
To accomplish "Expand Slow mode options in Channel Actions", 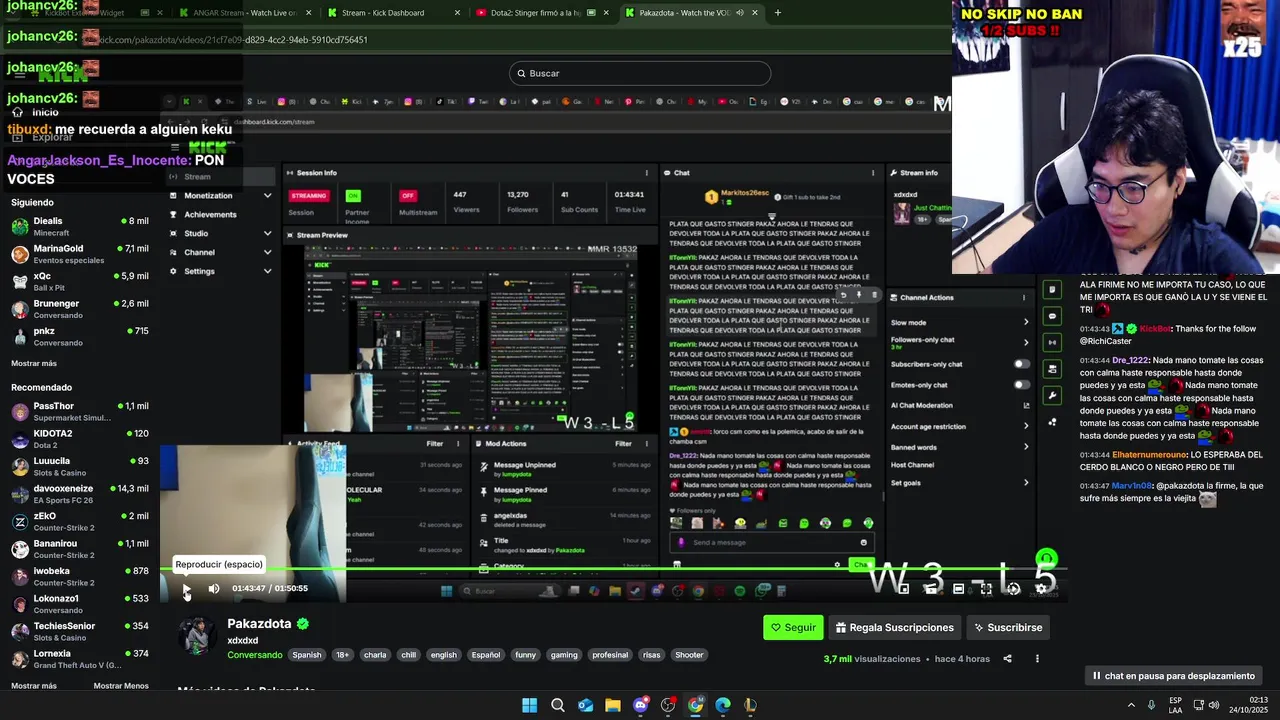I will 1025,322.
